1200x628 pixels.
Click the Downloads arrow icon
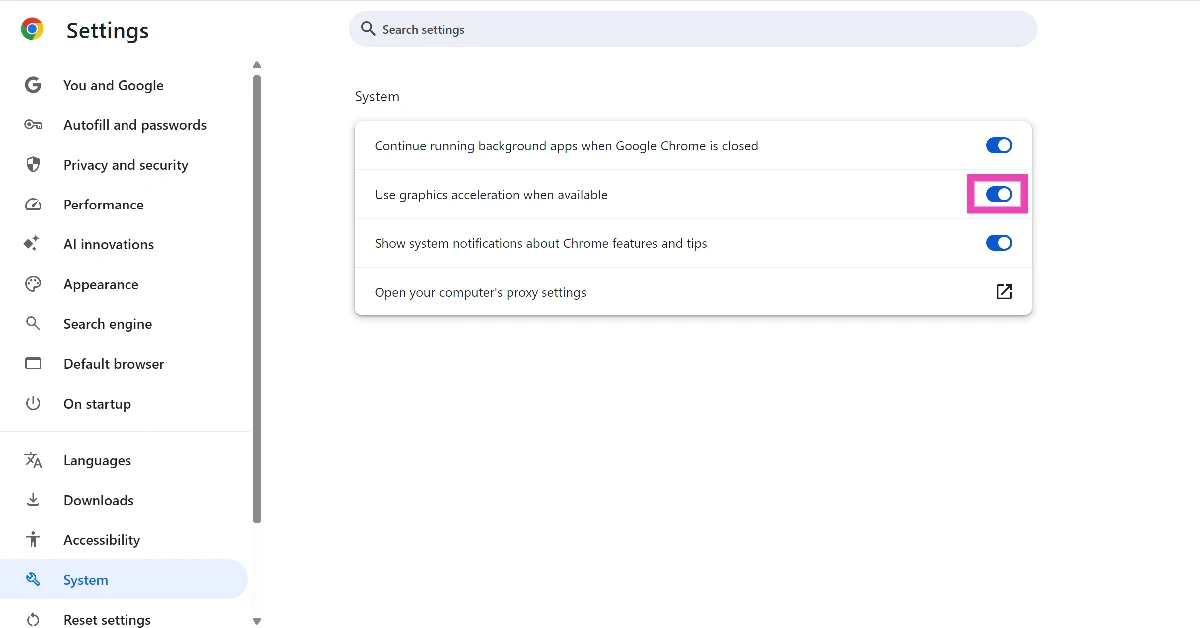tap(33, 500)
